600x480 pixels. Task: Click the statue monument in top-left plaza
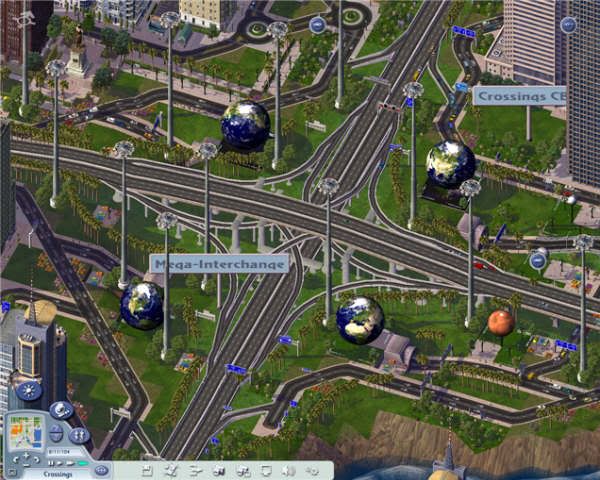(x=78, y=52)
